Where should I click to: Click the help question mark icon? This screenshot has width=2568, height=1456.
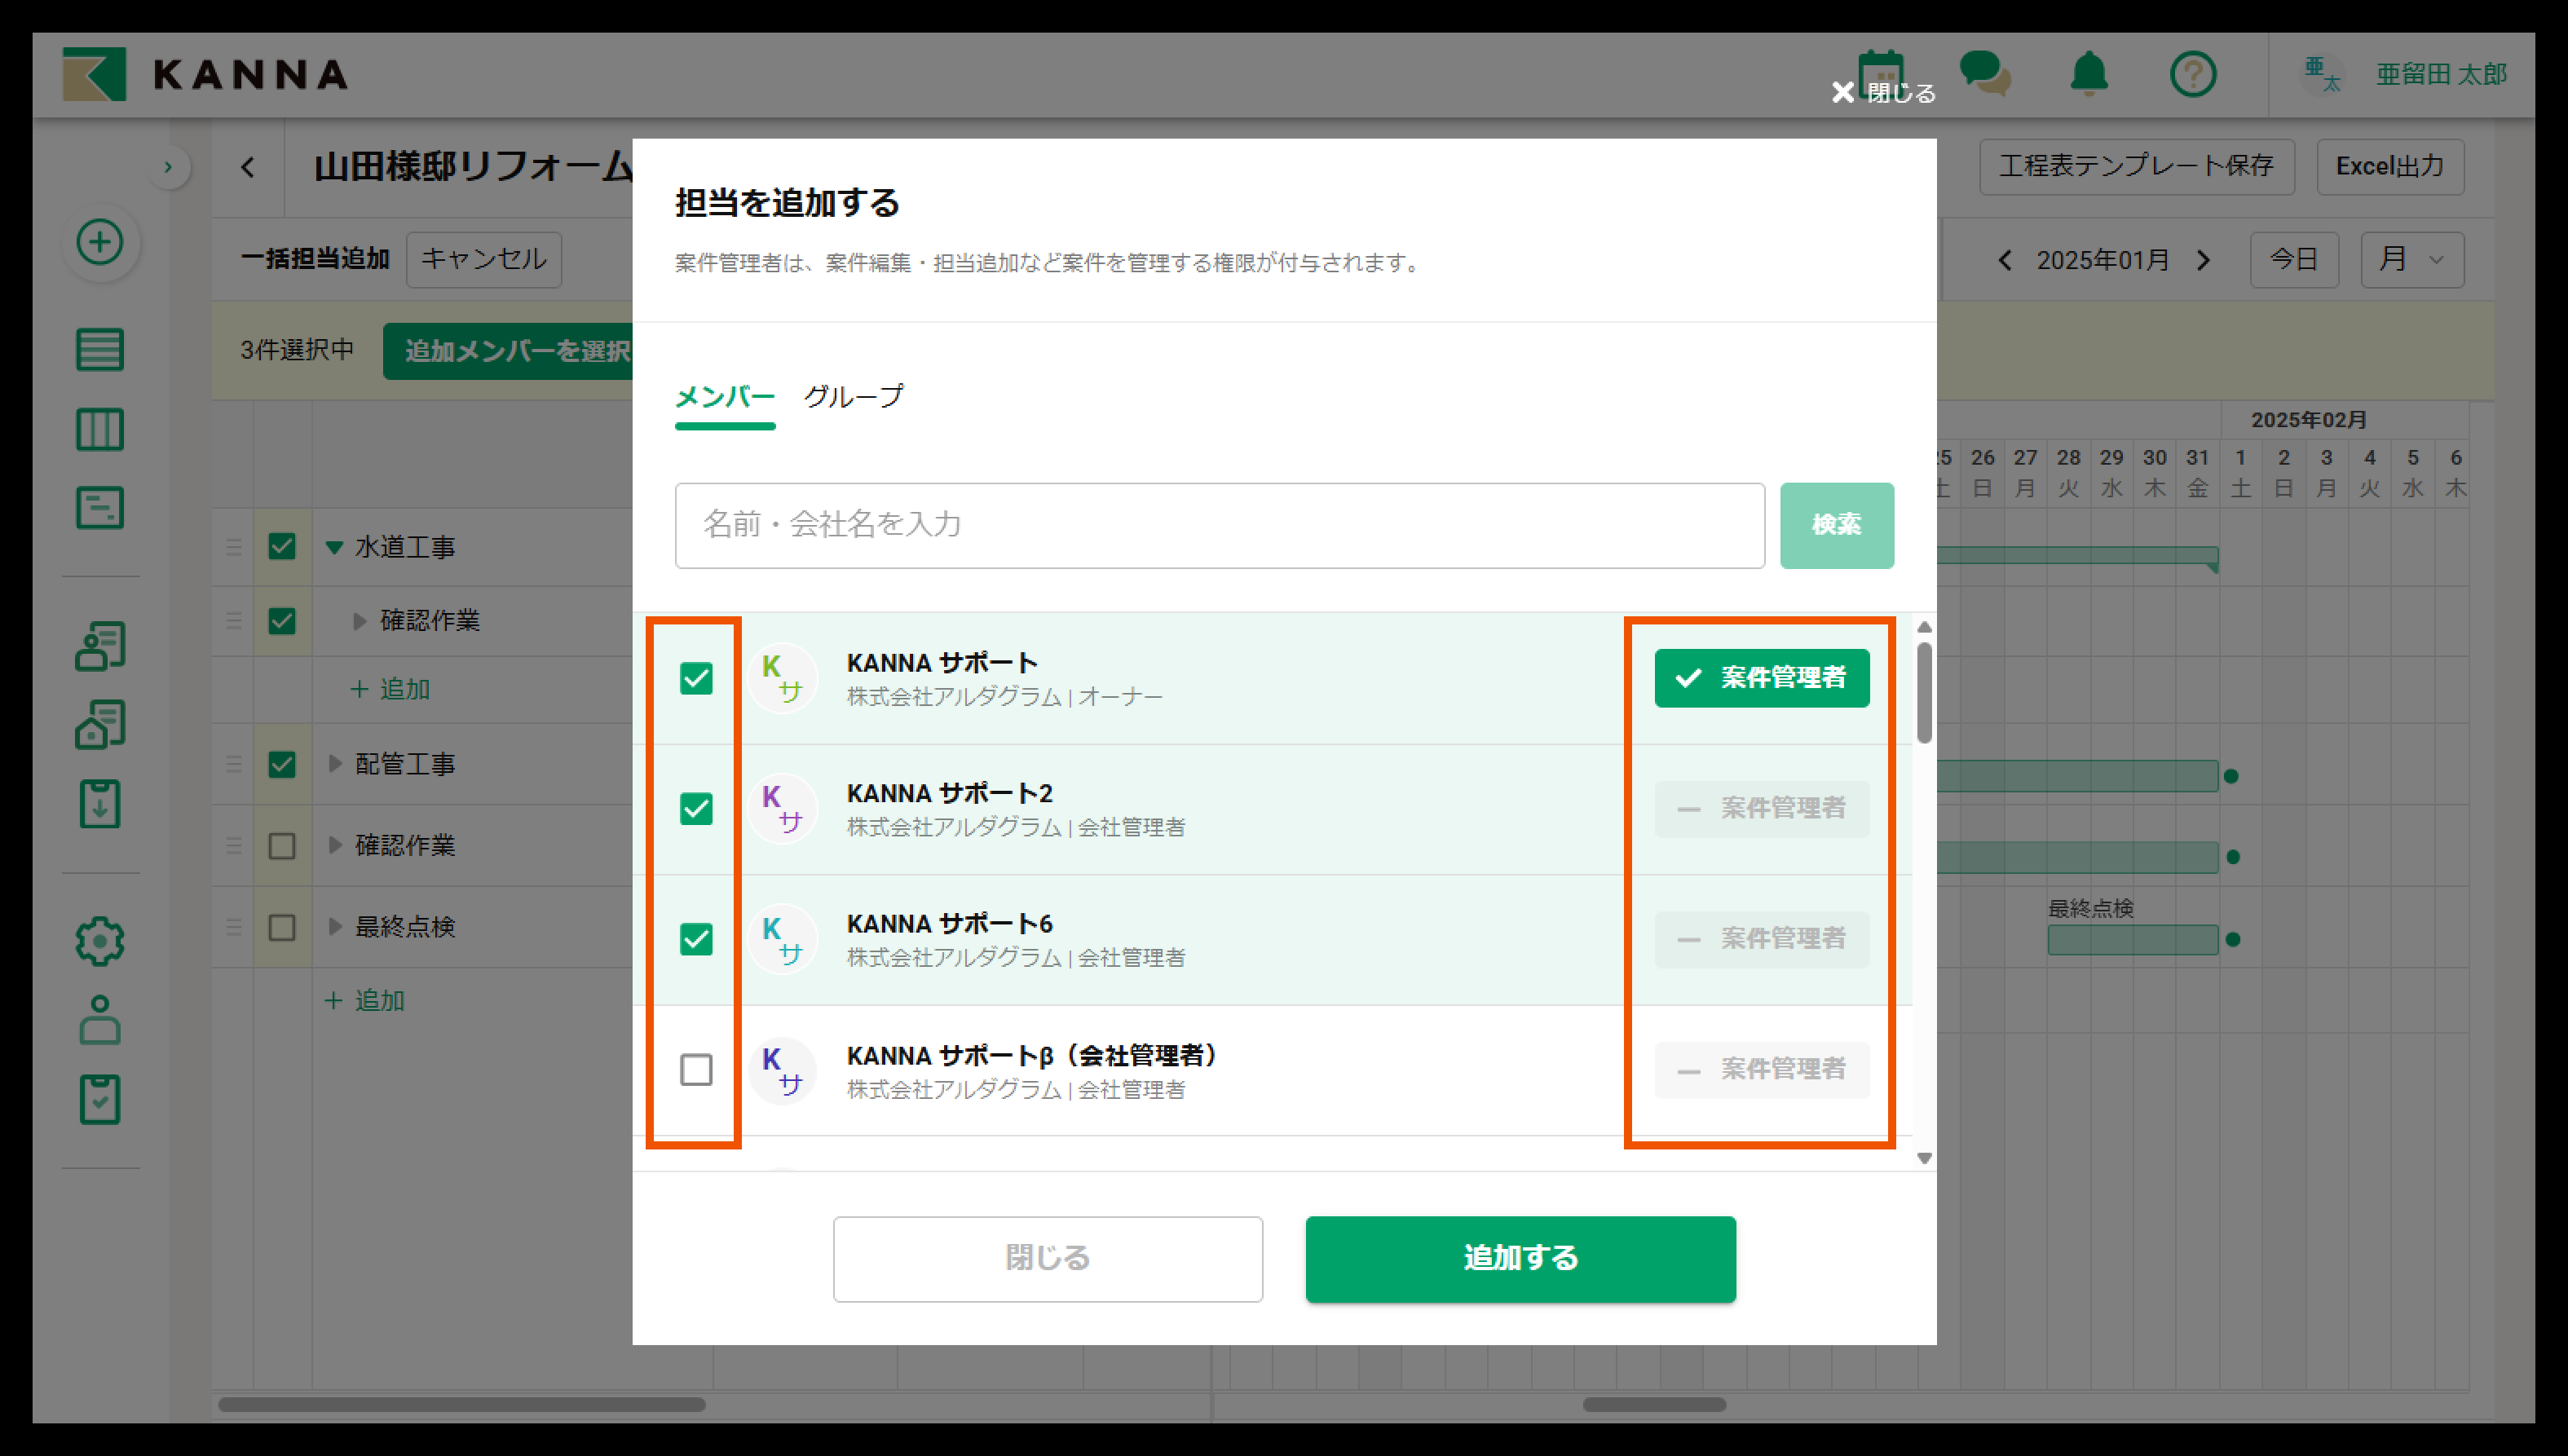point(2193,74)
